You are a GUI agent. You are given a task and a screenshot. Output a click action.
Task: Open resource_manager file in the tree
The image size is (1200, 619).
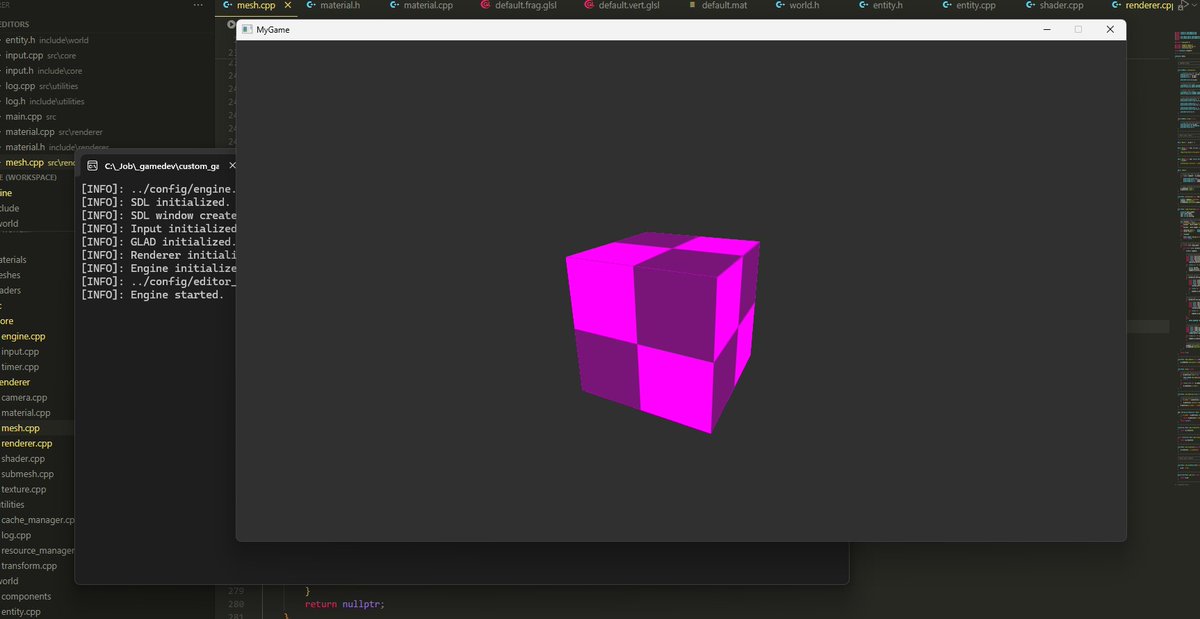[x=38, y=551]
